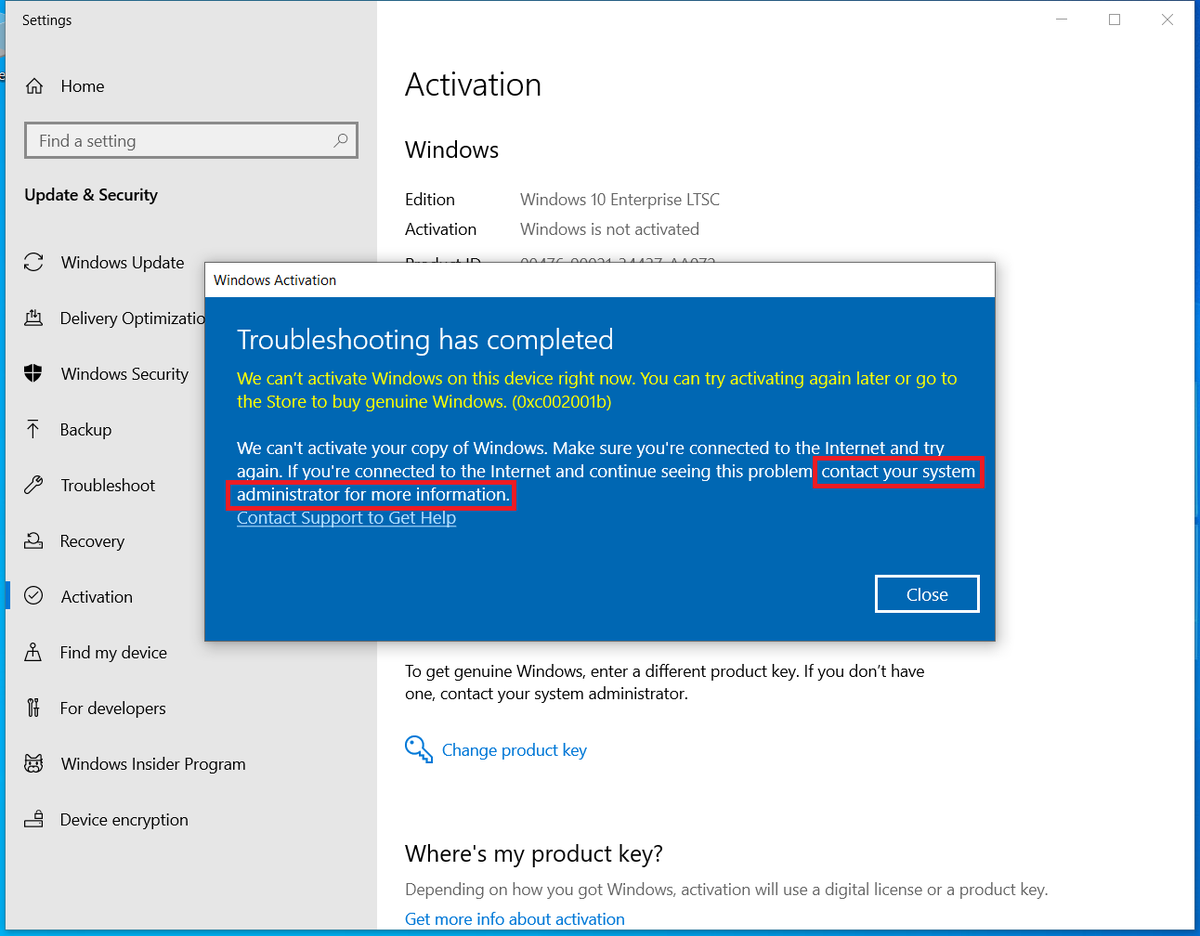Click the Windows Update sync icon
The image size is (1200, 936).
34,262
